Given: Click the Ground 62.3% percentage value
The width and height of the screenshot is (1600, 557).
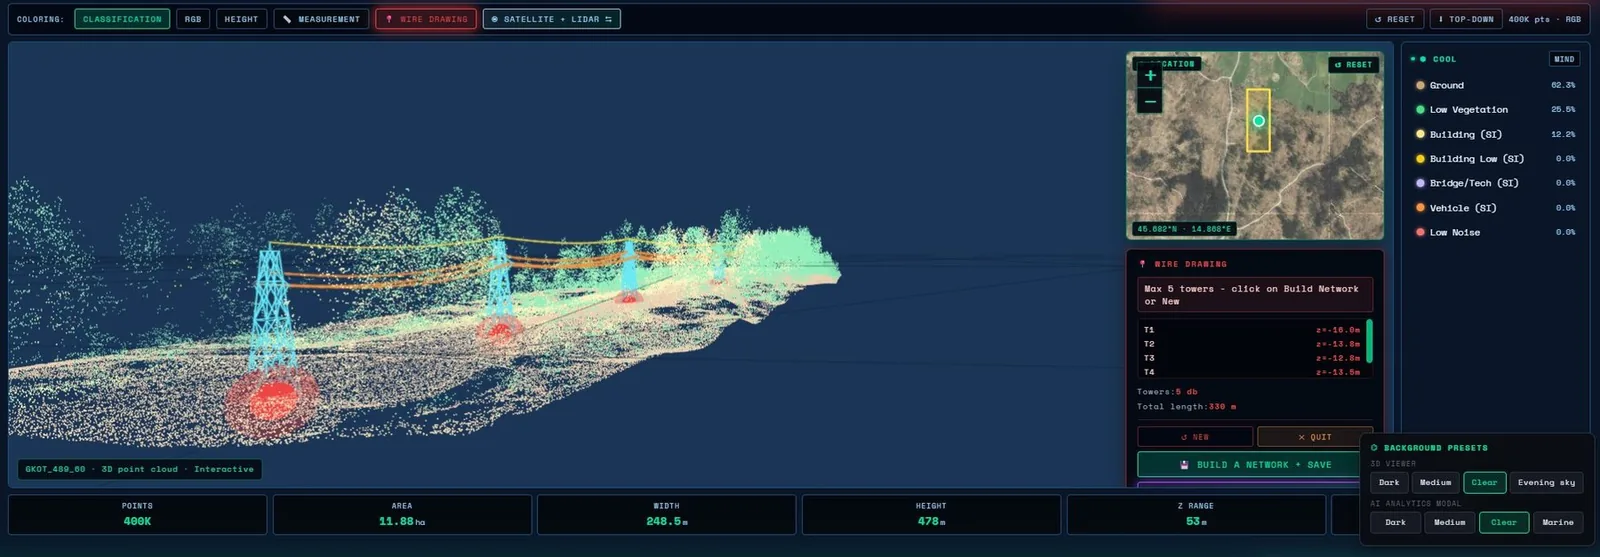Looking at the screenshot, I should 1563,85.
